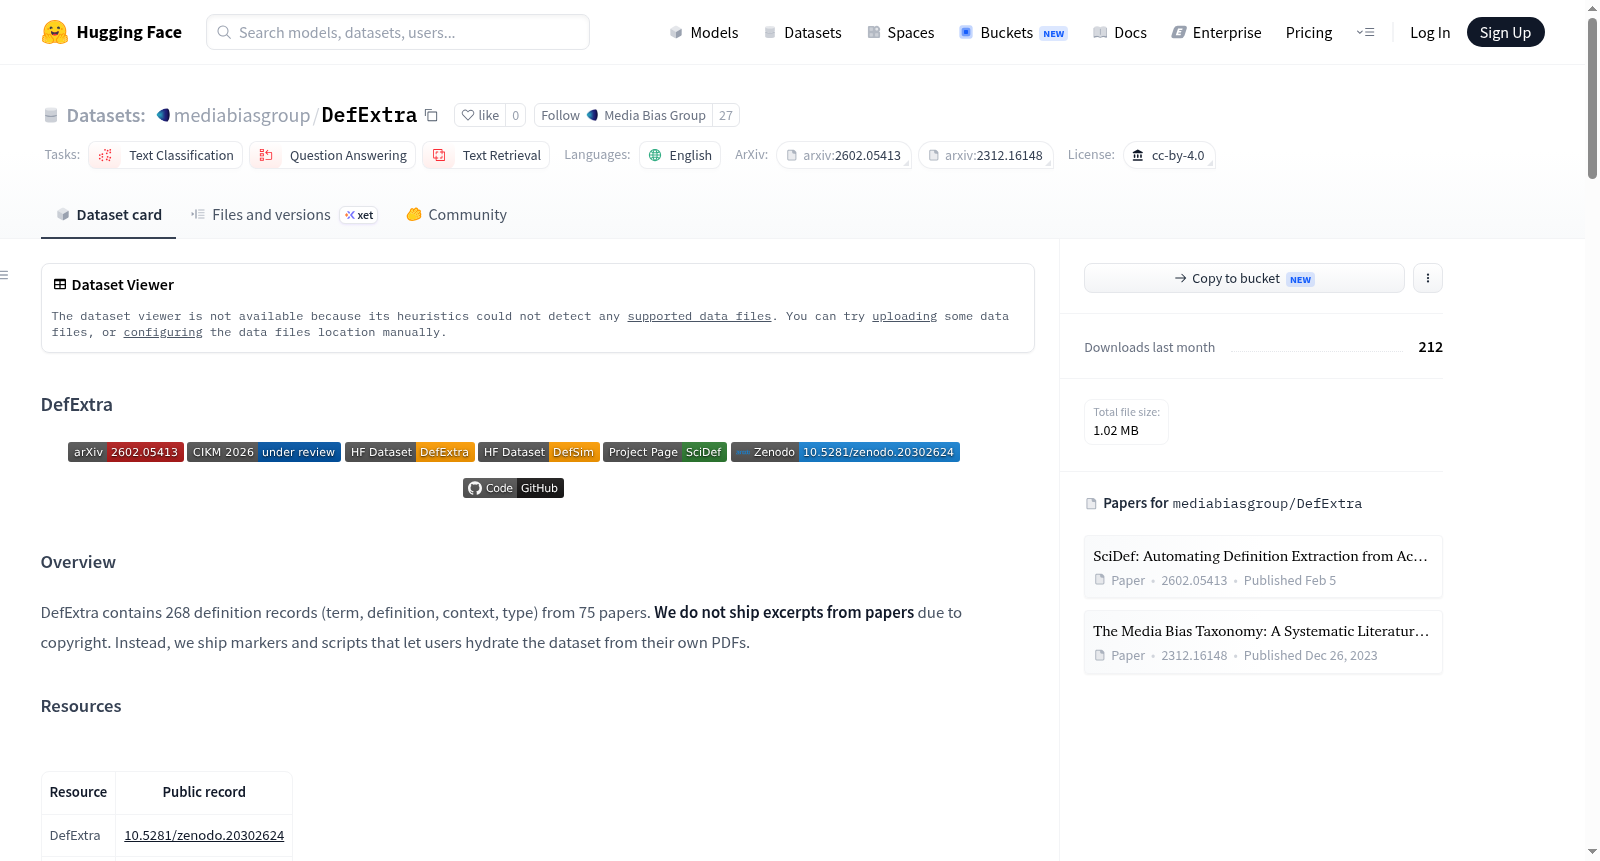1600x861 pixels.
Task: Open the three-dot options menu beside Copy to bucket
Action: click(x=1428, y=278)
